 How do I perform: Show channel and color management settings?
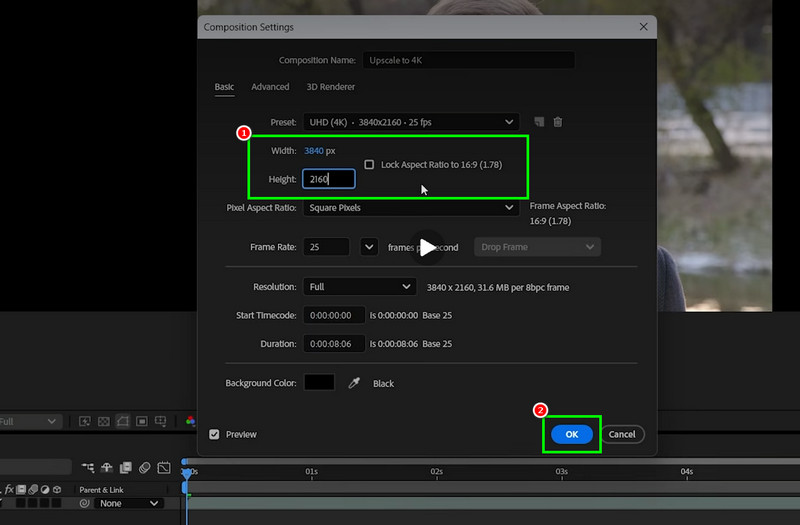pos(190,421)
